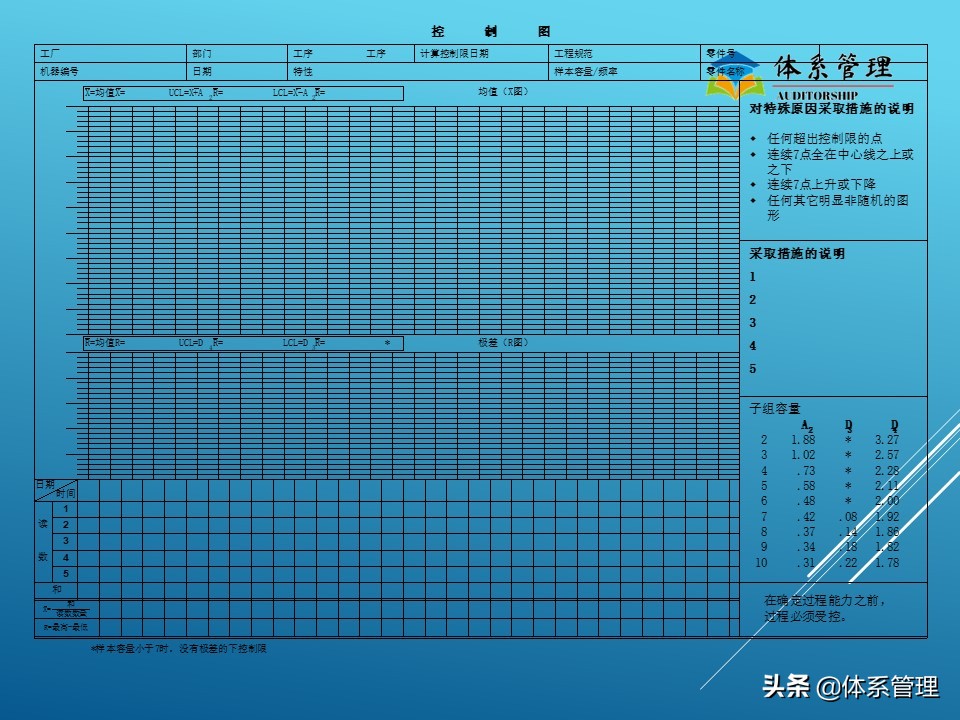
Task: Click the chart title 控制图
Action: [x=490, y=31]
